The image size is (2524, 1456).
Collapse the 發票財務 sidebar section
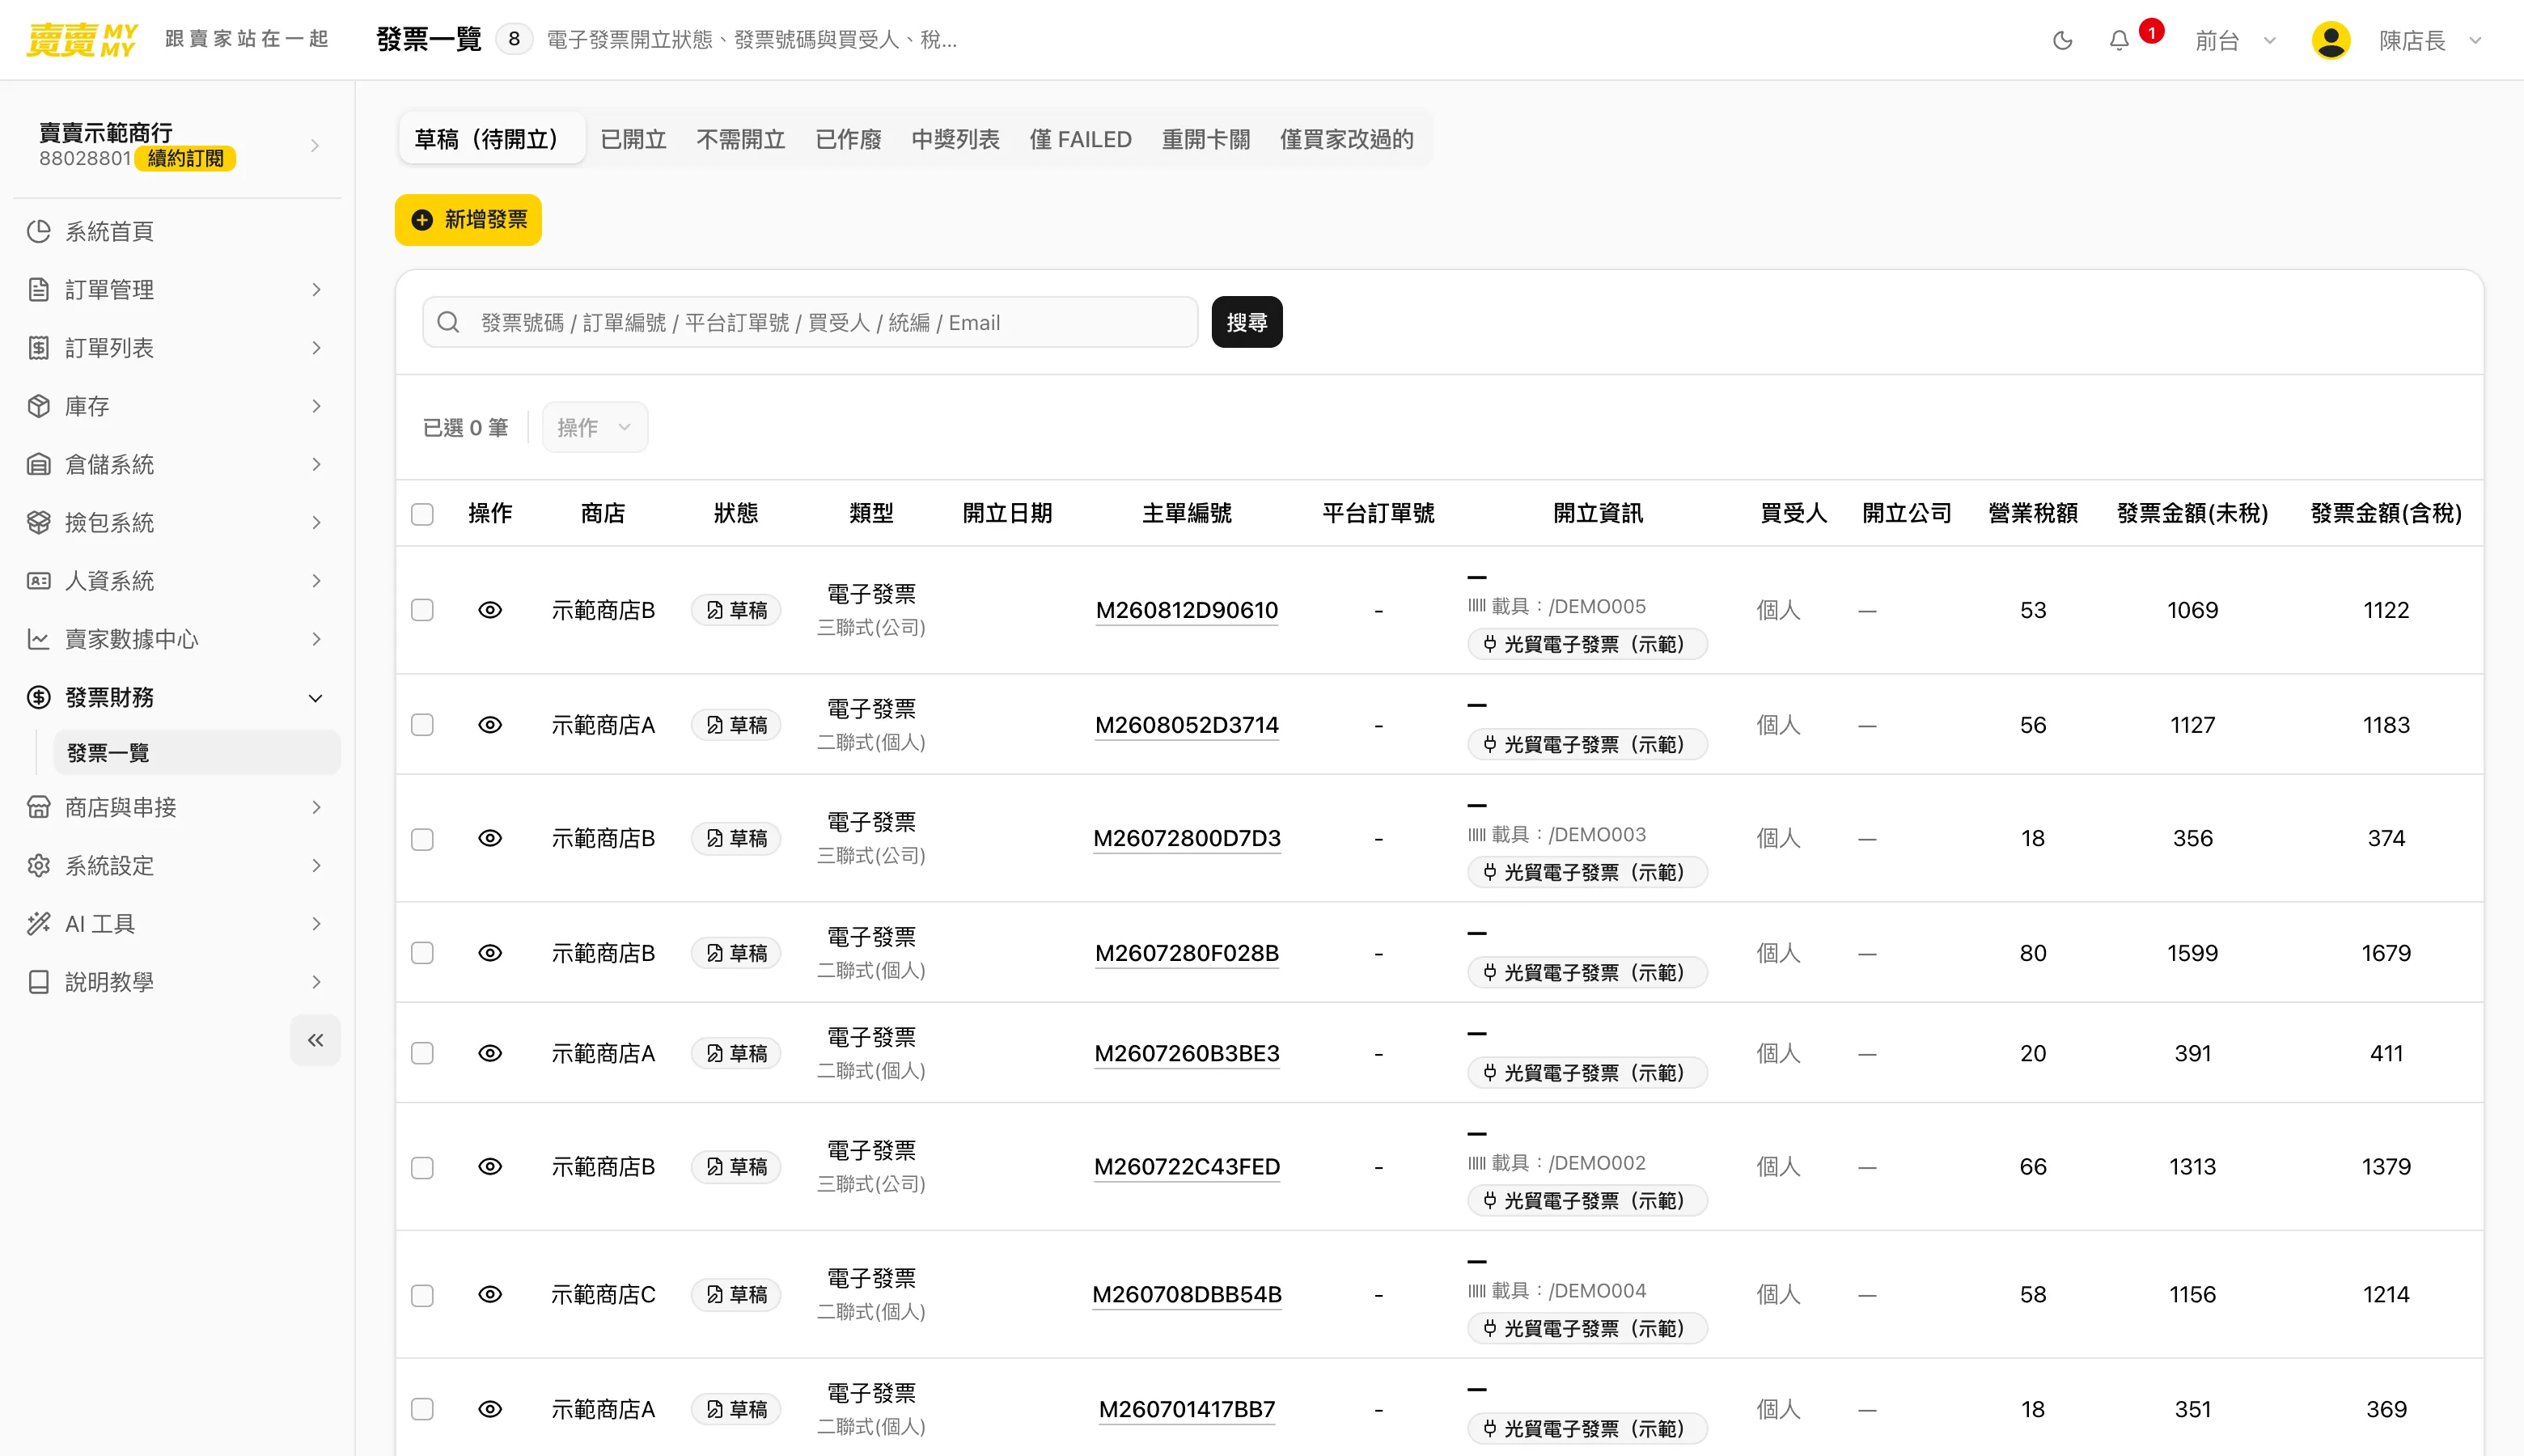pos(177,697)
